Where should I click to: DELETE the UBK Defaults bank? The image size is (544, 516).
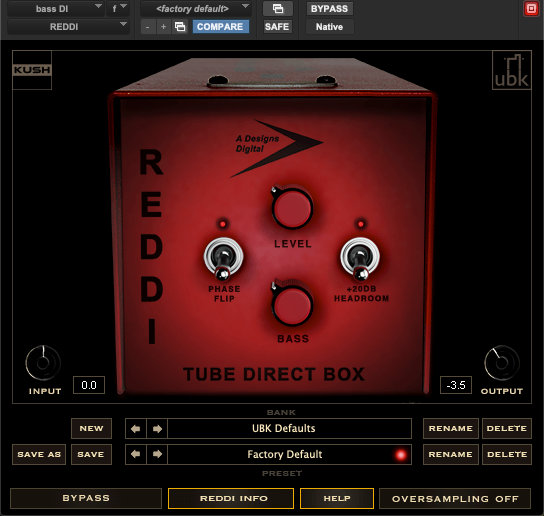[x=507, y=429]
